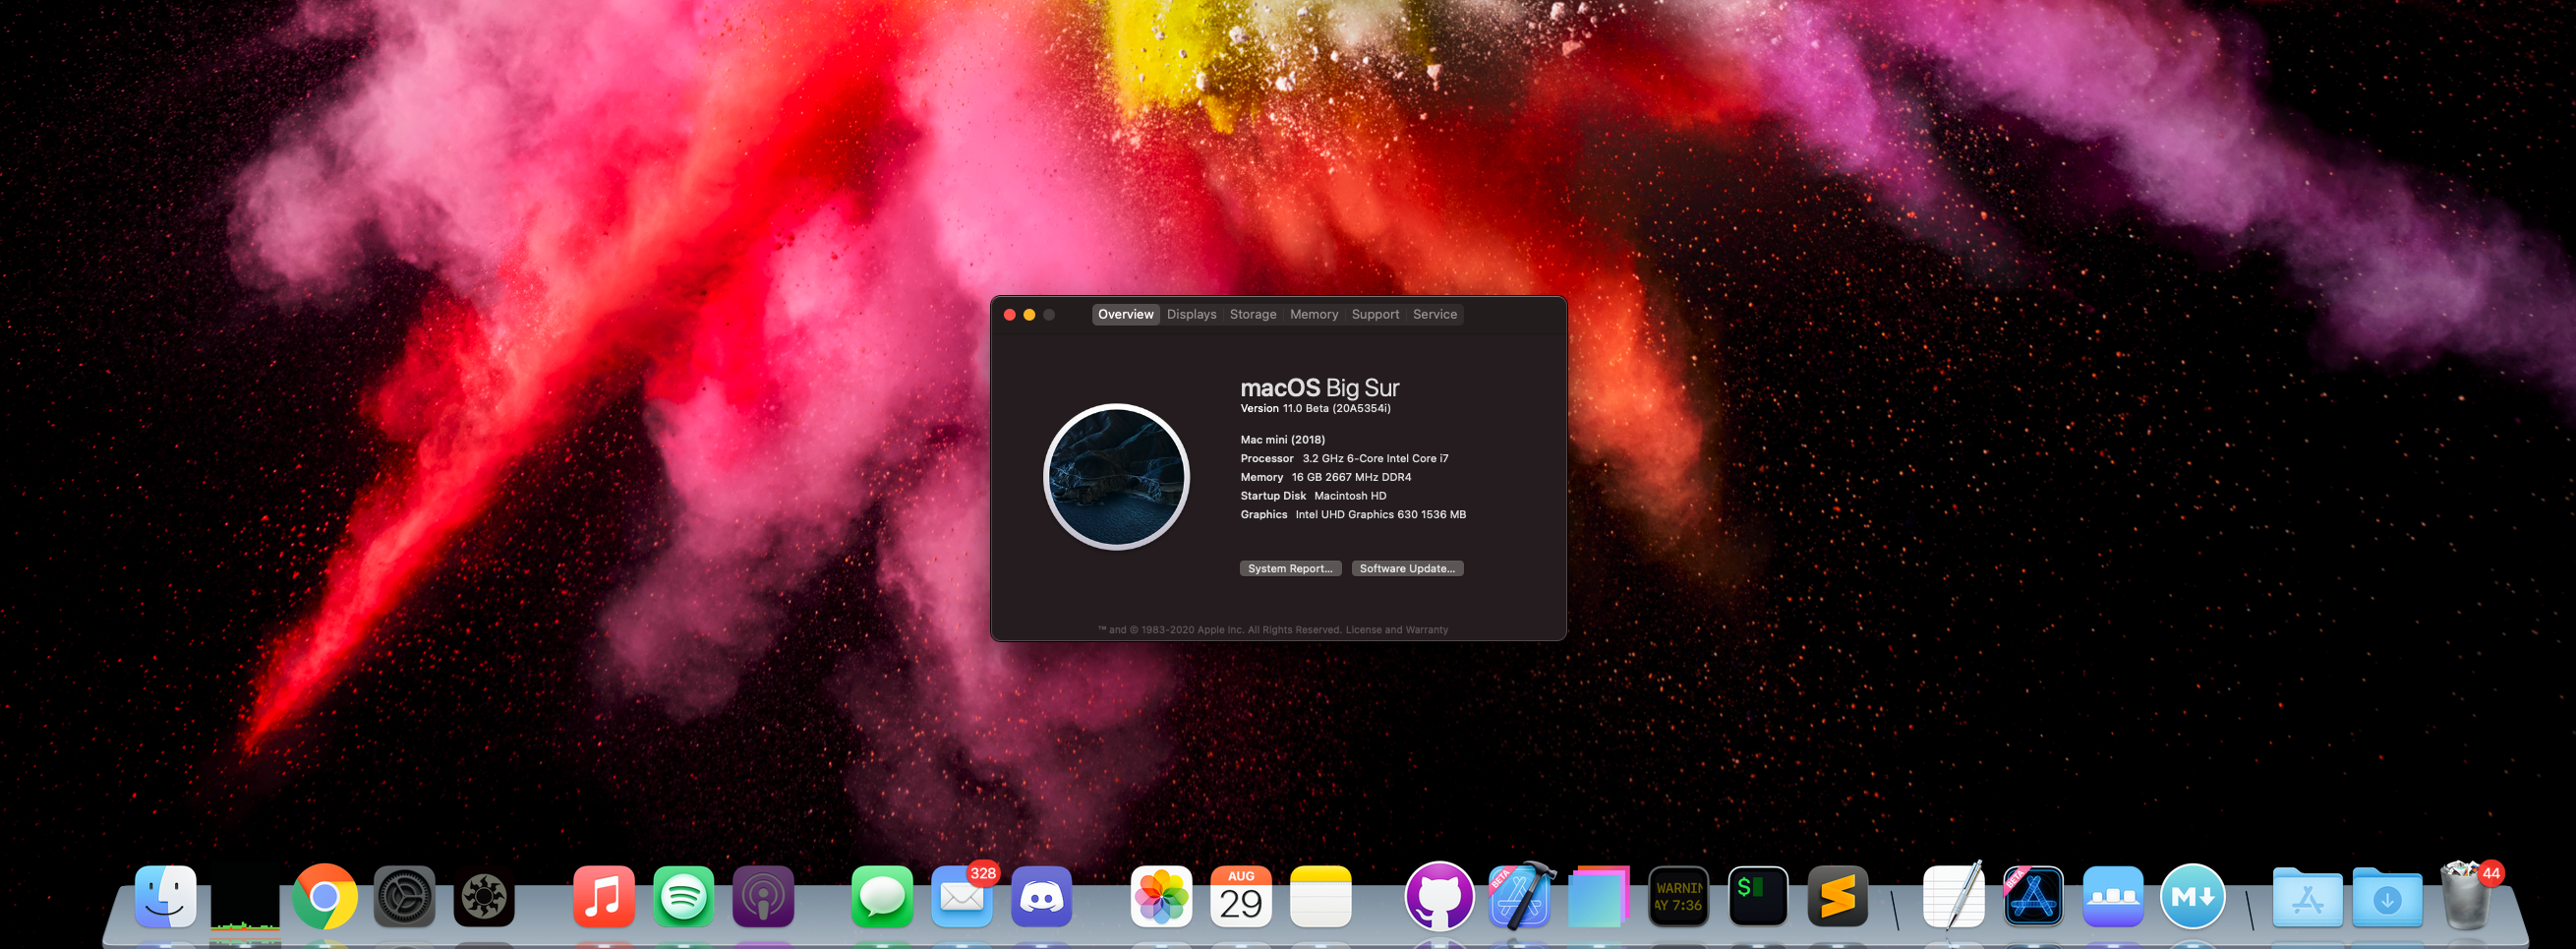Click the Software Update button
The height and width of the screenshot is (949, 2576).
[x=1407, y=568]
